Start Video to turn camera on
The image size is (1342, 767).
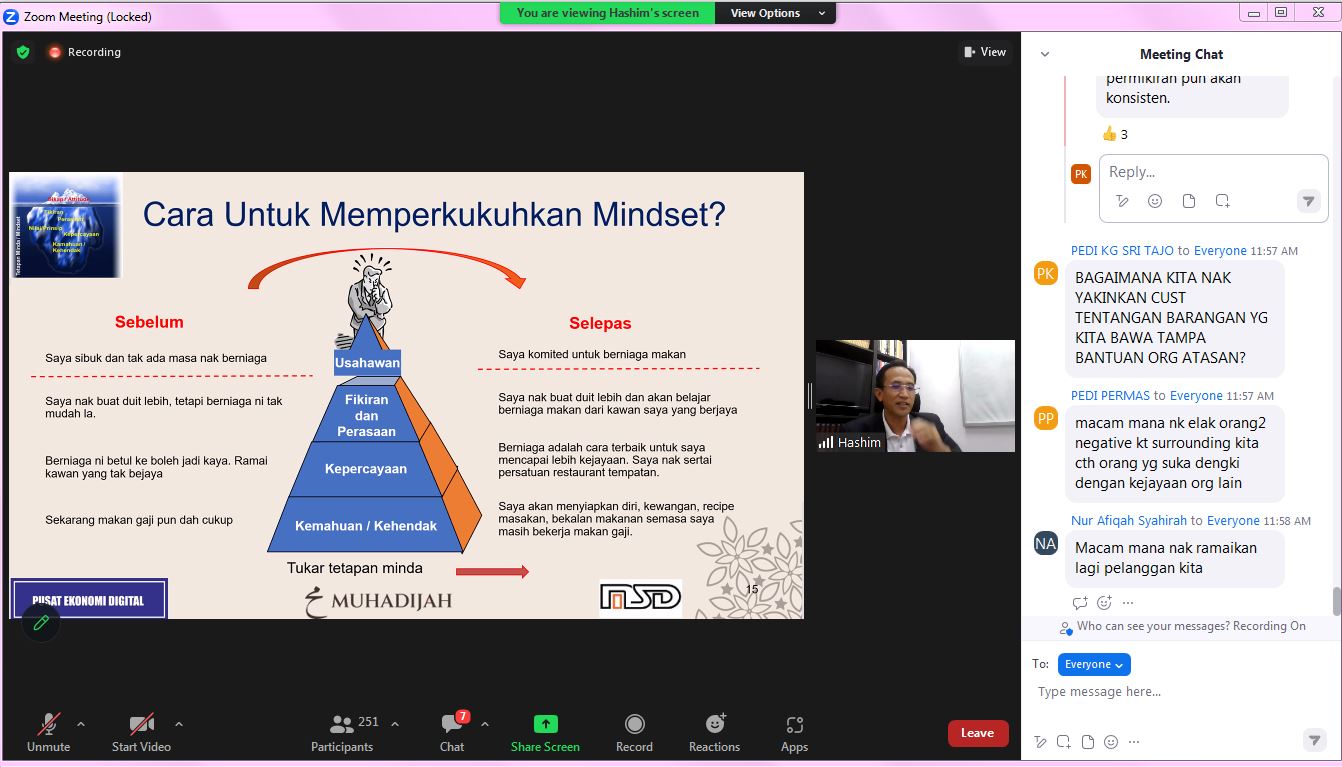coord(141,731)
